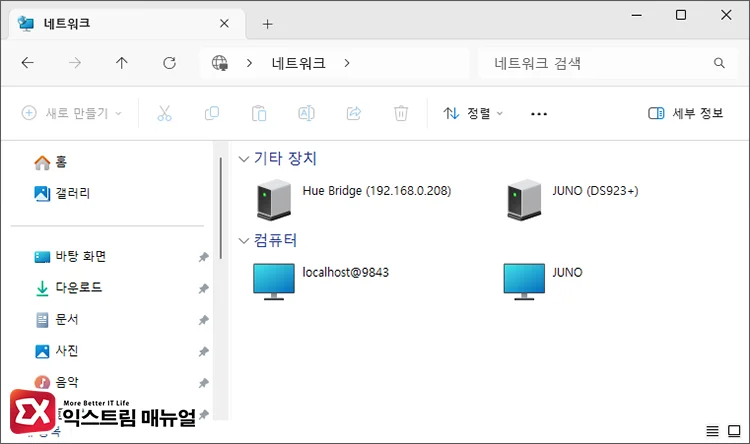Image resolution: width=750 pixels, height=444 pixels.
Task: Close the 네트워크 tab
Action: pyautogui.click(x=224, y=23)
